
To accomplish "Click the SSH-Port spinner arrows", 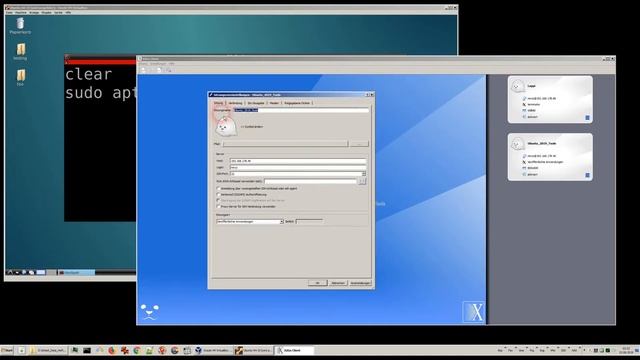I will point(364,174).
